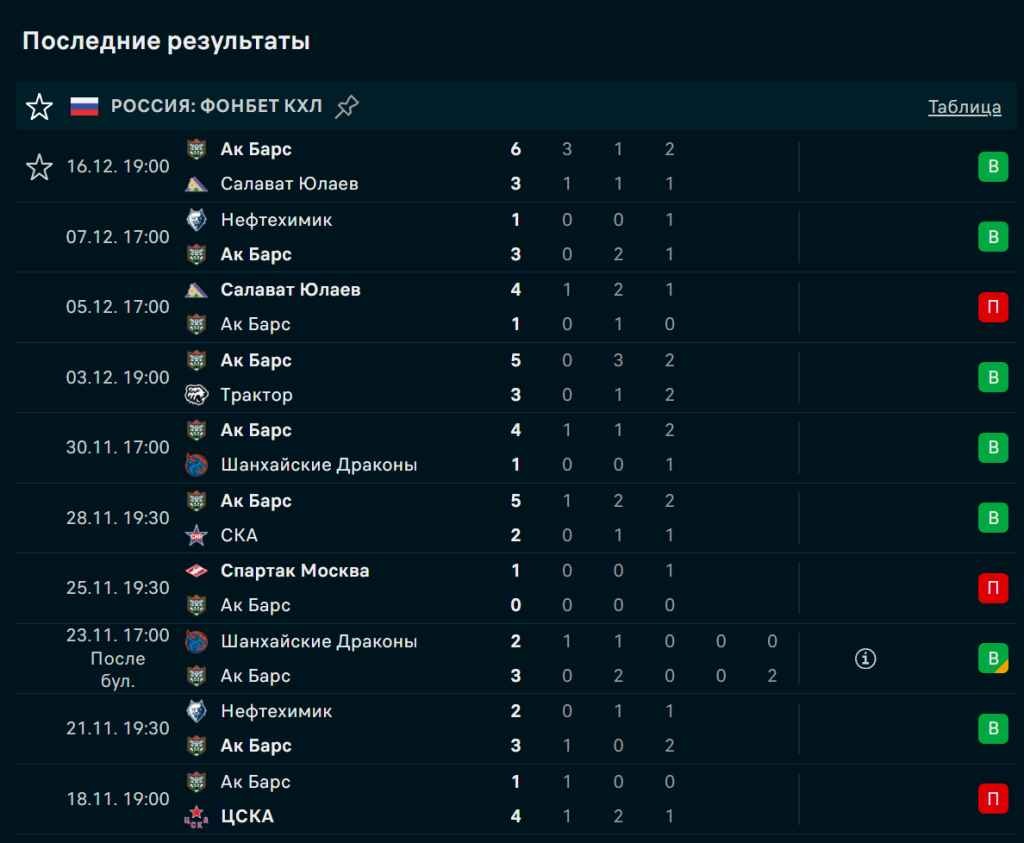Click the Трактор team logo
This screenshot has height=843, width=1024.
197,395
